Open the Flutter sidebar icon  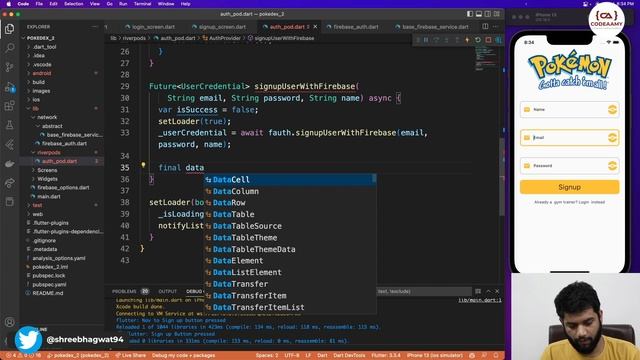point(9,144)
